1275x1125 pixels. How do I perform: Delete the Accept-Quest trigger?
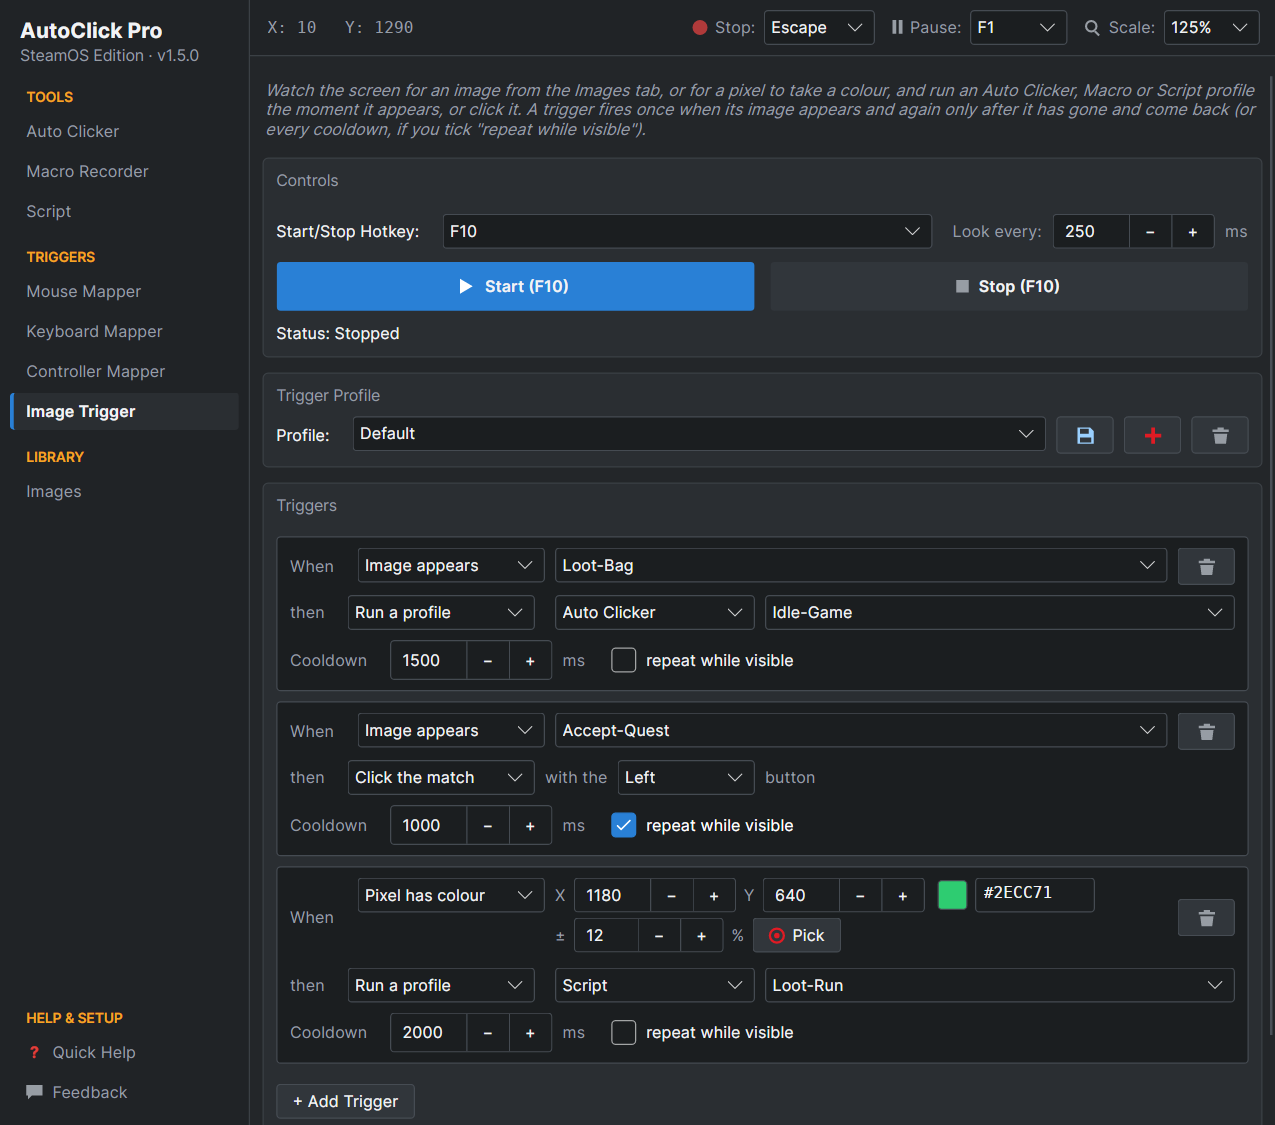pos(1206,731)
